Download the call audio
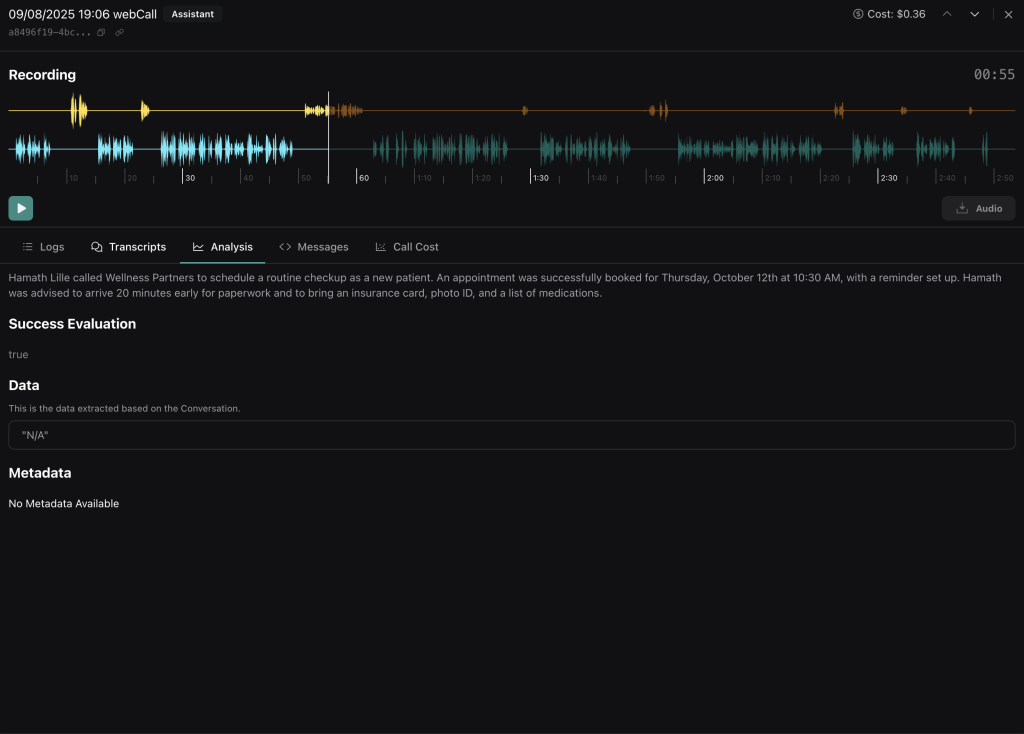 pyautogui.click(x=978, y=208)
